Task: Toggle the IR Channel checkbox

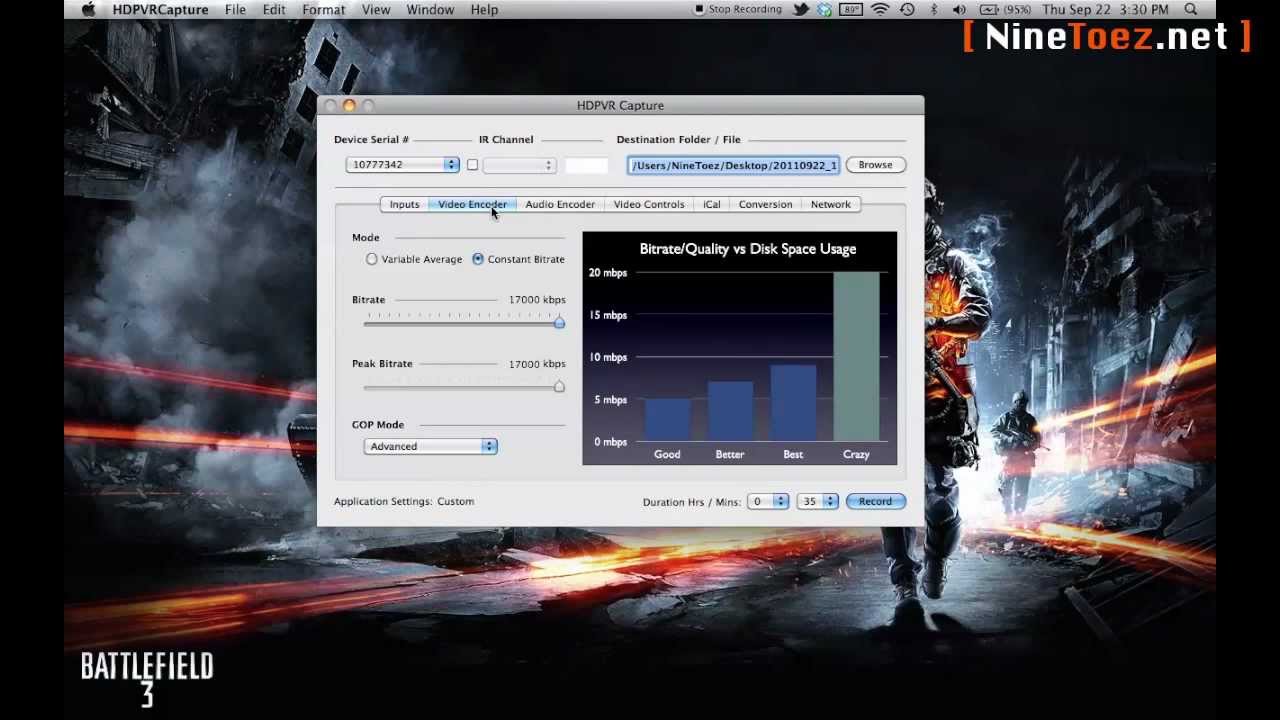Action: (472, 165)
